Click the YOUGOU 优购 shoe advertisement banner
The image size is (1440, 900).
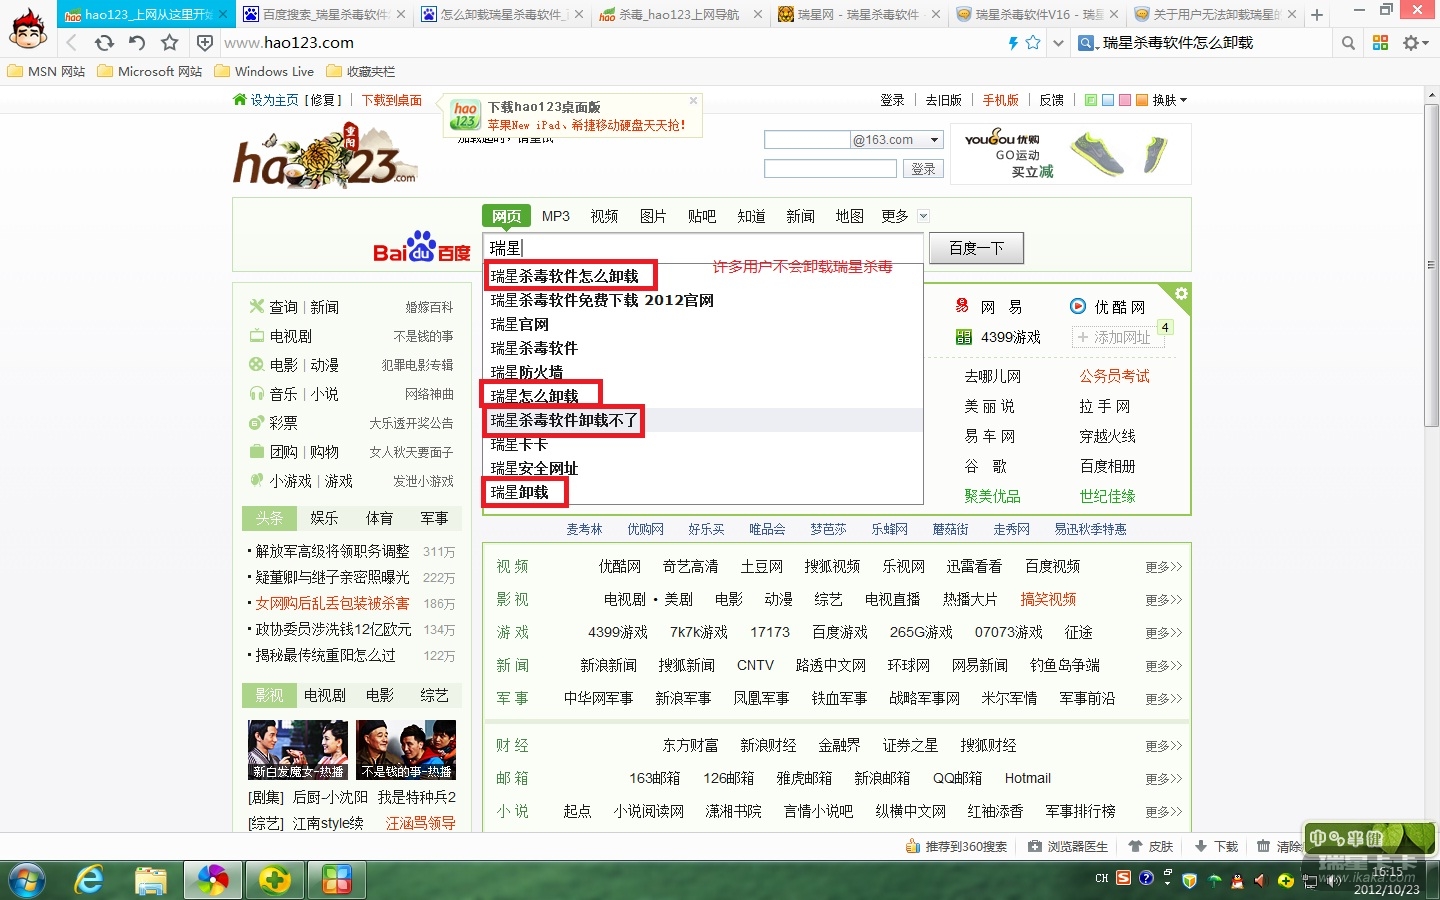point(1071,154)
